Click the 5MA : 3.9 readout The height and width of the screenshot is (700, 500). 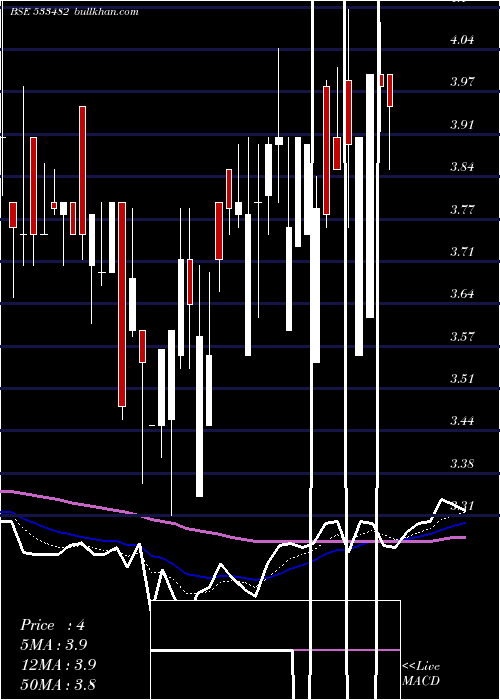point(54,645)
